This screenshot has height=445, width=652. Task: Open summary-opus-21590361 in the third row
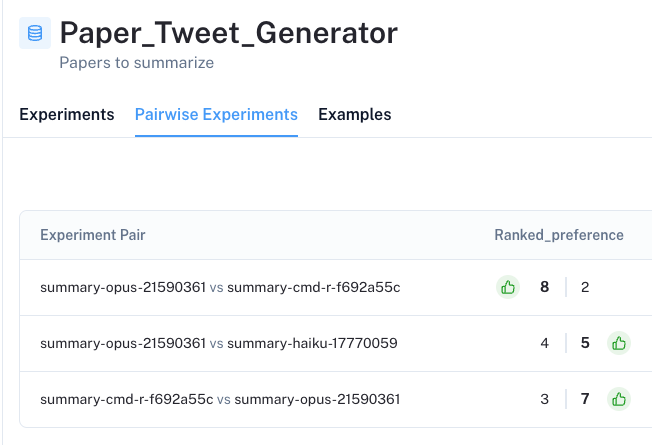tap(317, 399)
